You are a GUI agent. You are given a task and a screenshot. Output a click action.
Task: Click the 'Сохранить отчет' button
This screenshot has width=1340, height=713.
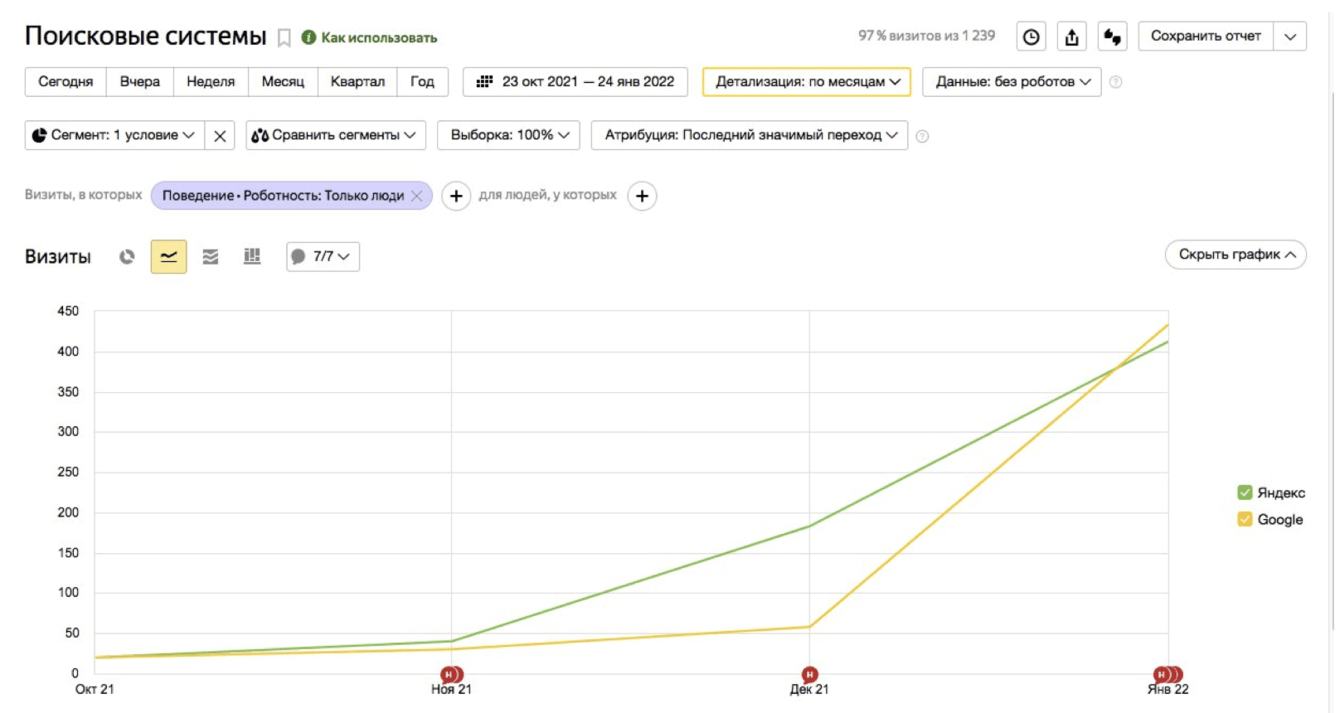pos(1205,36)
